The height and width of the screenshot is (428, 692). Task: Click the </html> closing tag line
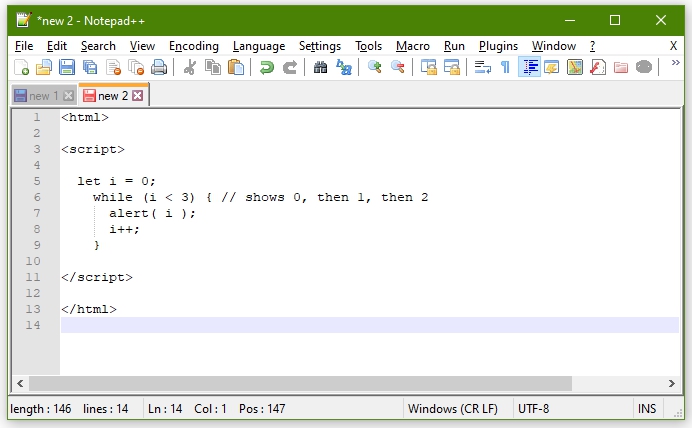pos(89,309)
